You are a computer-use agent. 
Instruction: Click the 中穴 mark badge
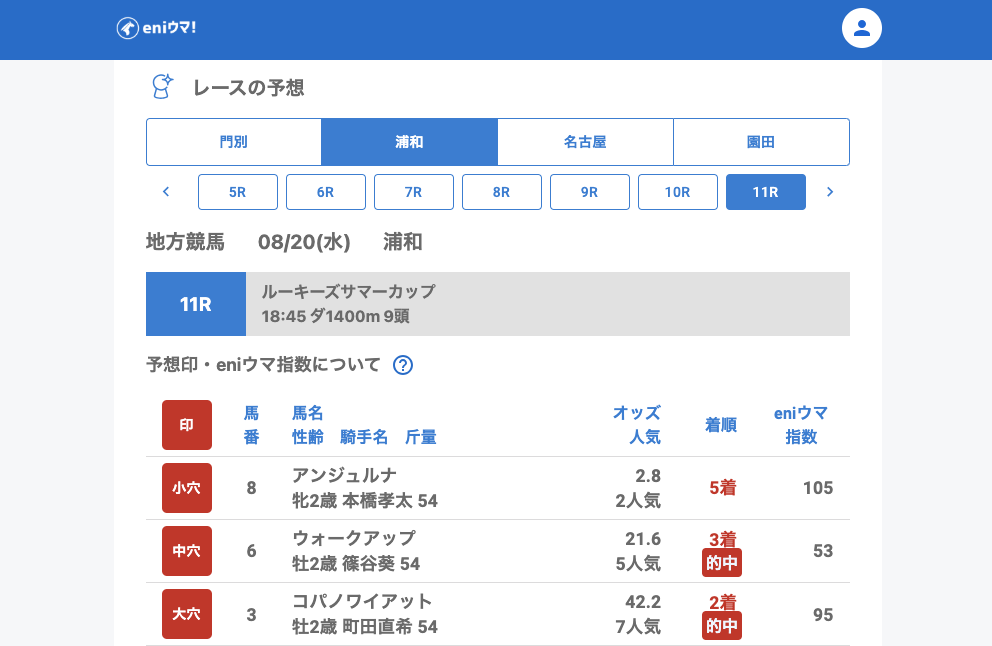pyautogui.click(x=187, y=551)
